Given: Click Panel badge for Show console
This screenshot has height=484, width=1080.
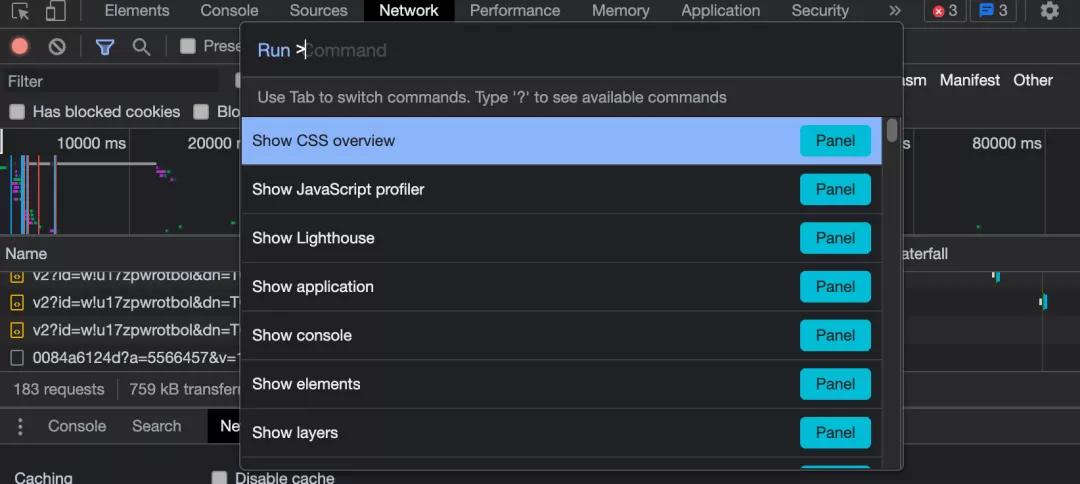Looking at the screenshot, I should (835, 335).
